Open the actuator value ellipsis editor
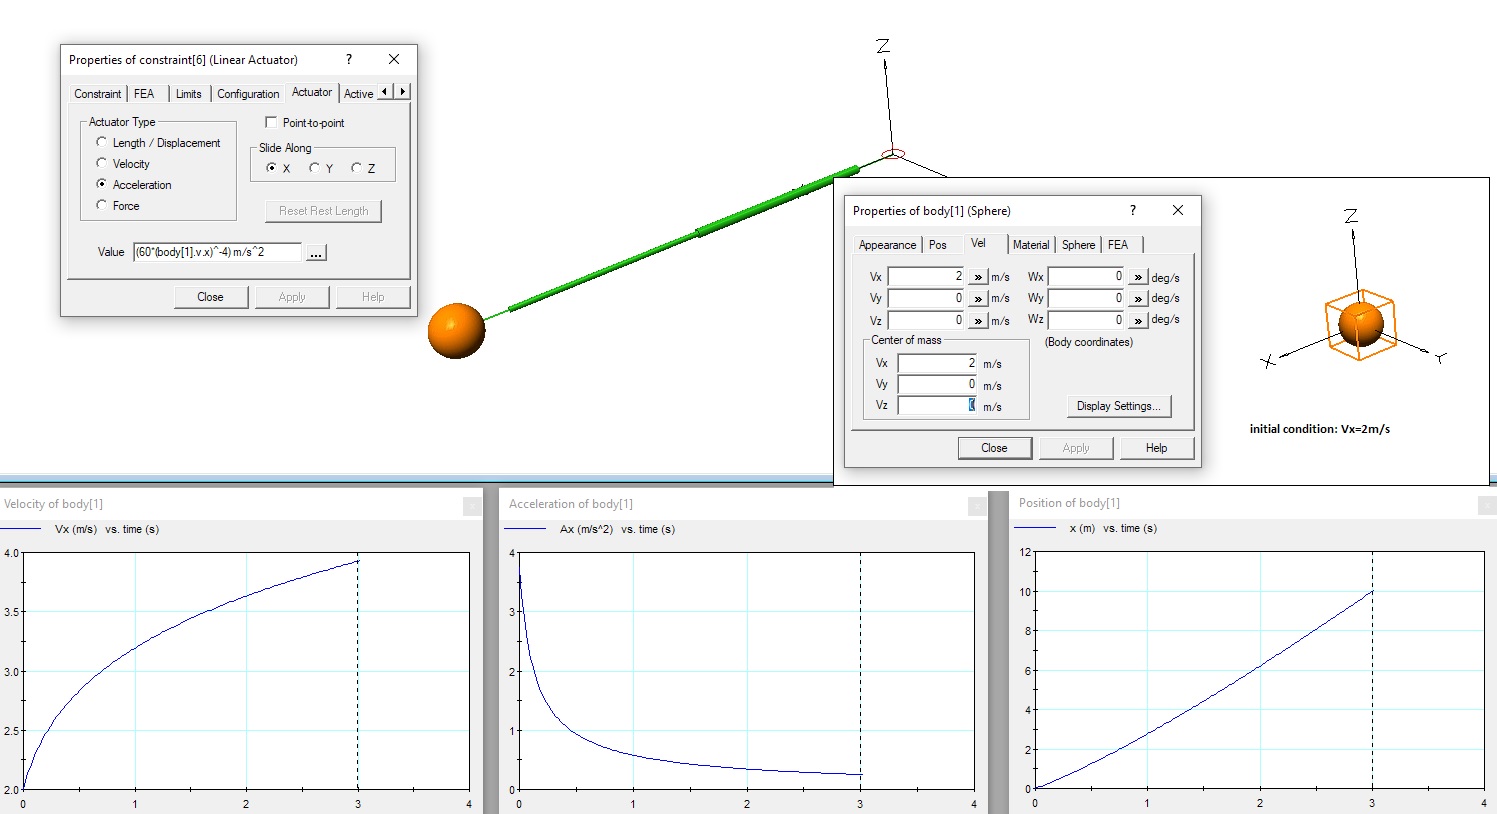1497x814 pixels. [316, 253]
